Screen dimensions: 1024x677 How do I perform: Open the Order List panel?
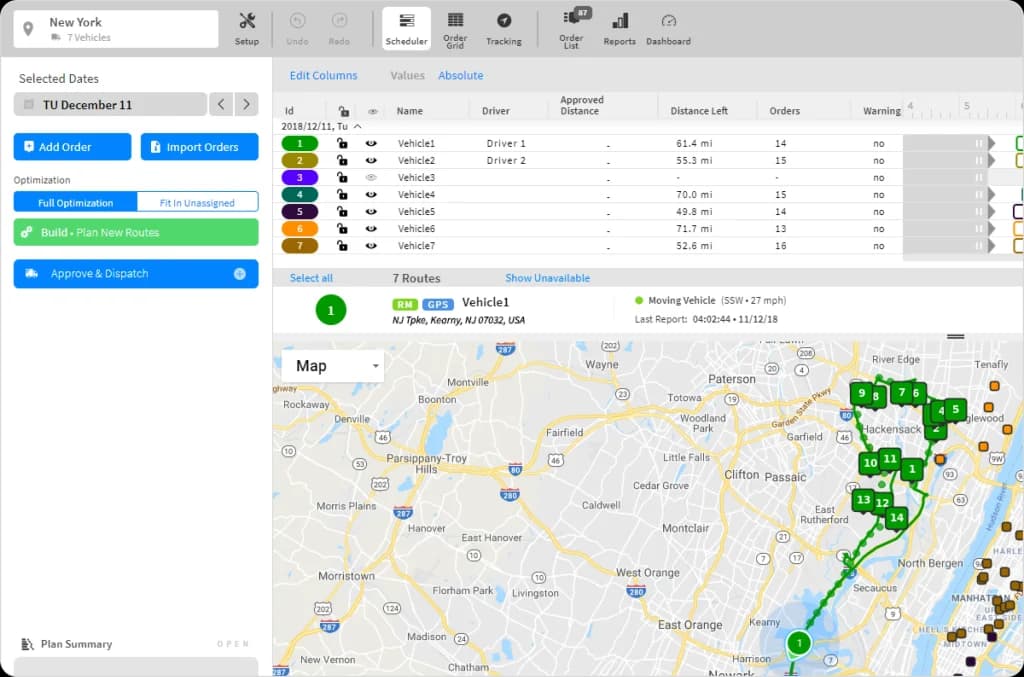coord(571,27)
